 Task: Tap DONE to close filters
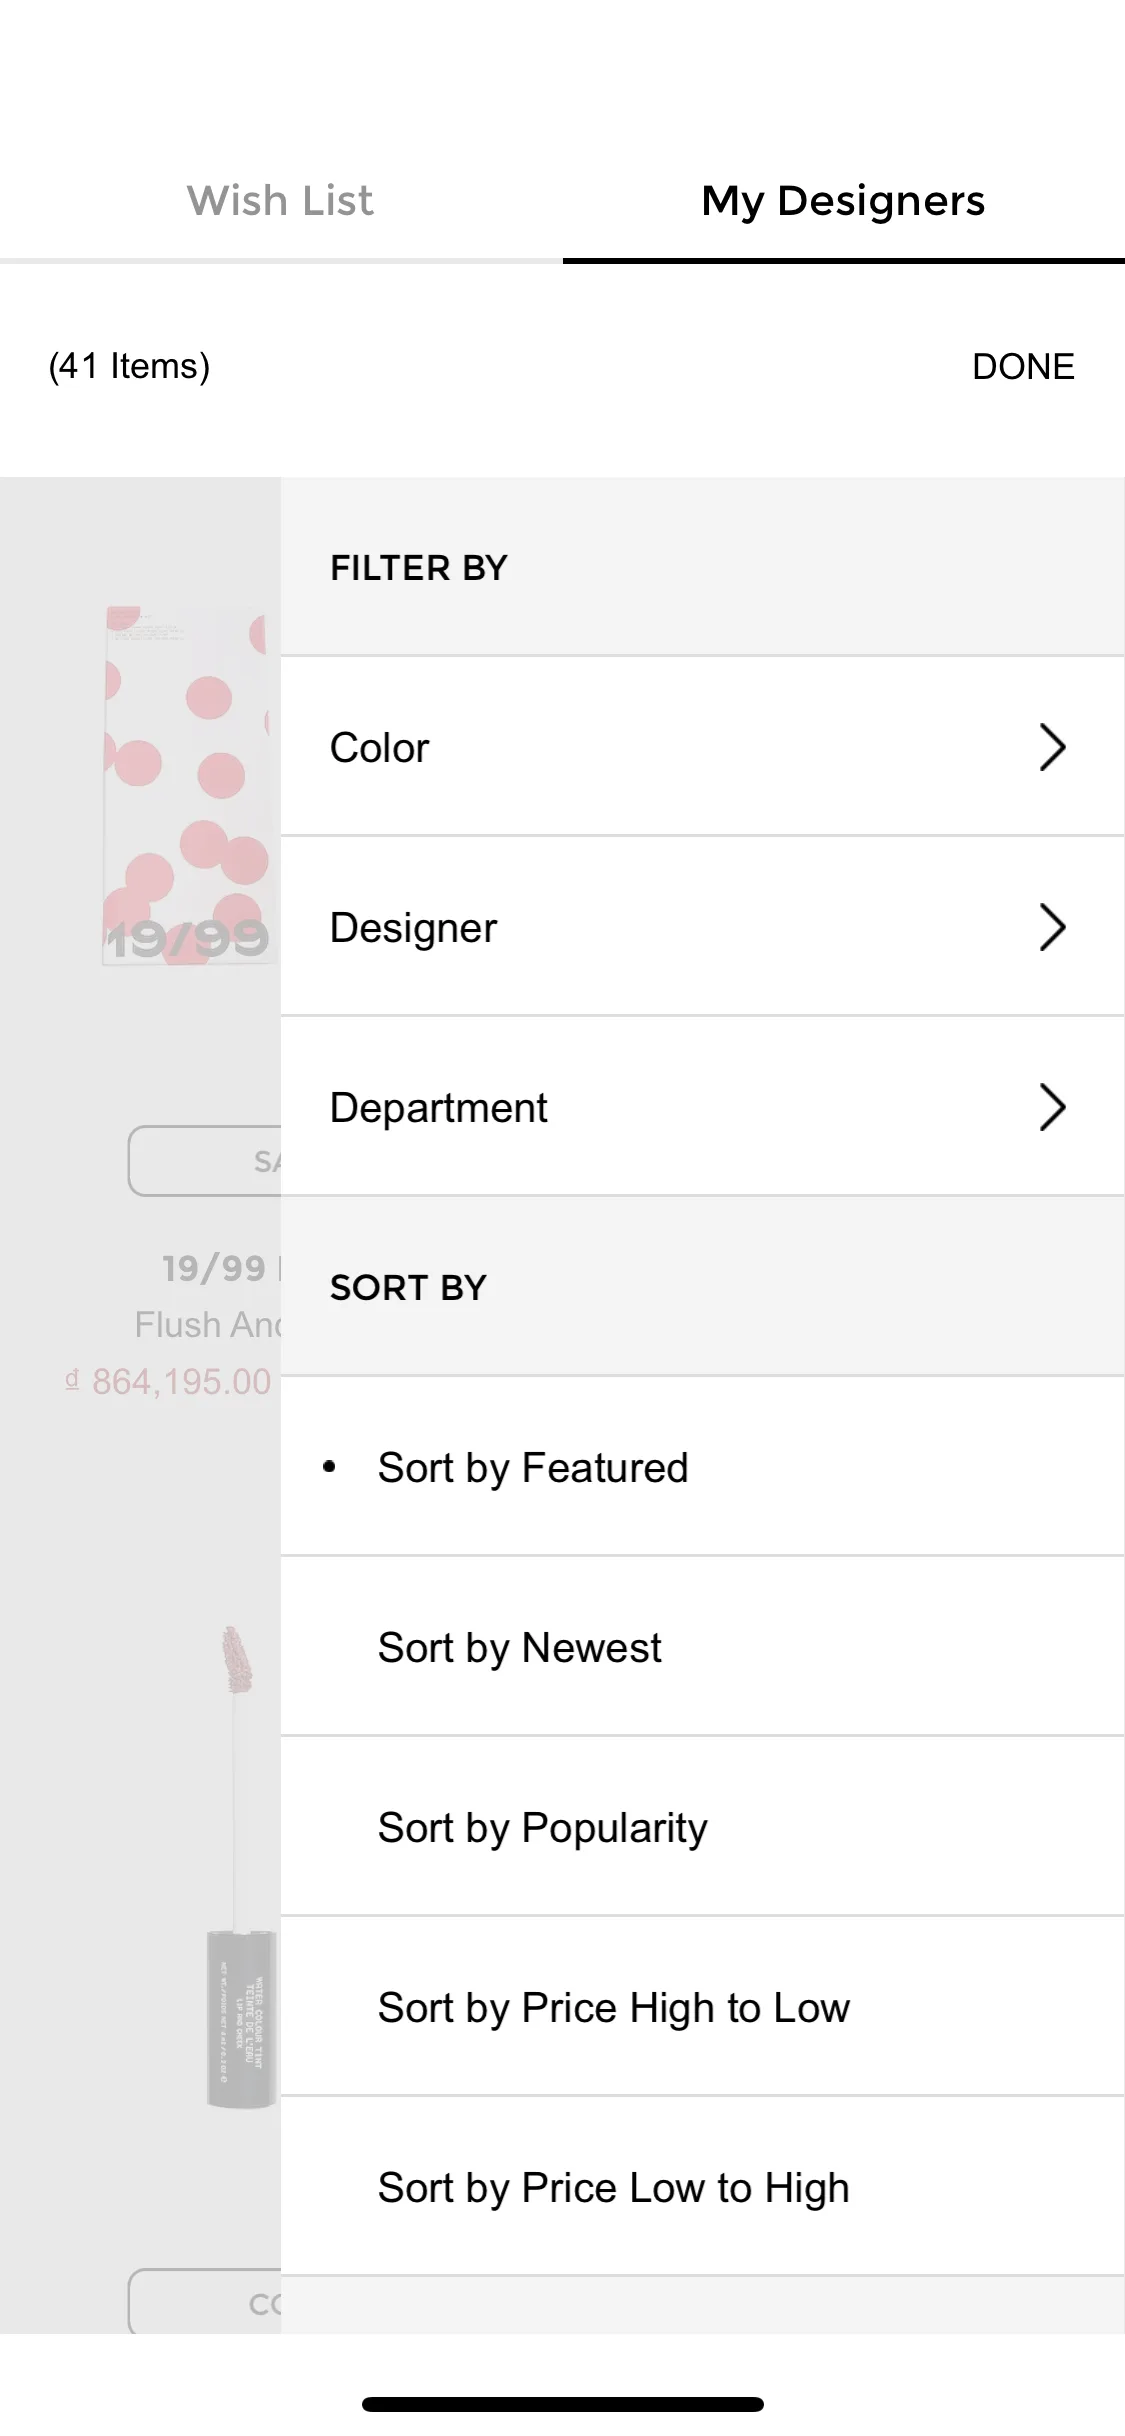click(x=1023, y=367)
